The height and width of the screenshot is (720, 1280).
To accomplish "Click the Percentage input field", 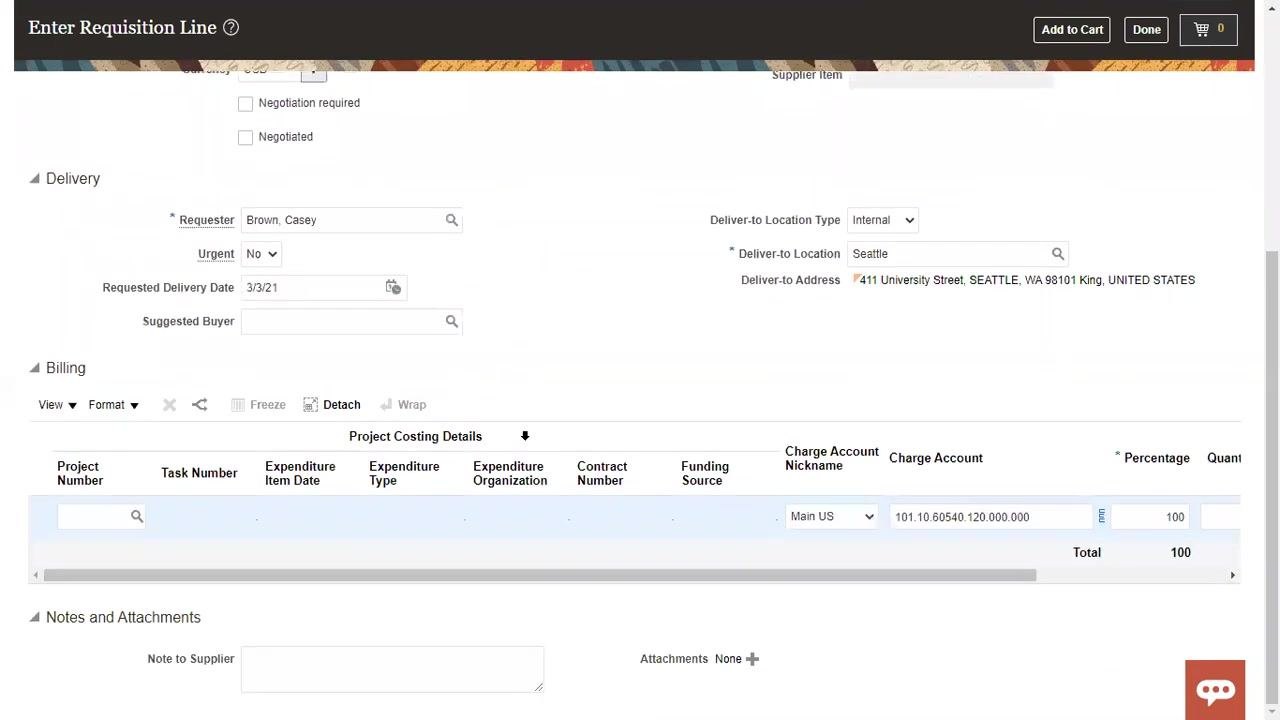I will pyautogui.click(x=1150, y=517).
